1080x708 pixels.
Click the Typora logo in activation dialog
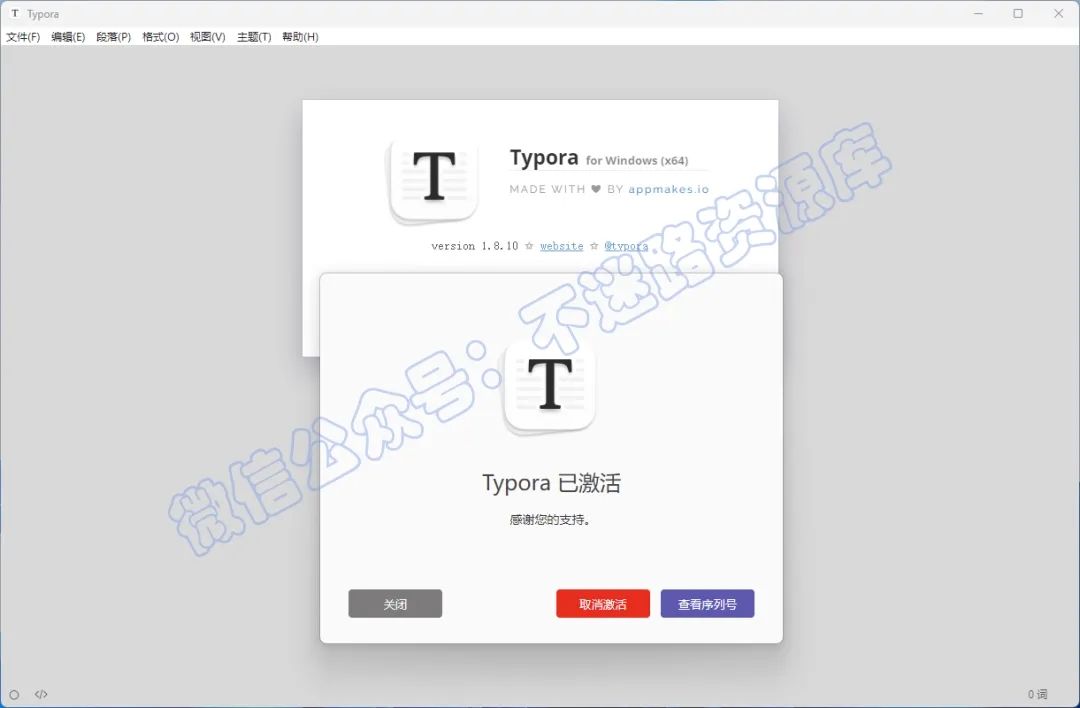(550, 387)
